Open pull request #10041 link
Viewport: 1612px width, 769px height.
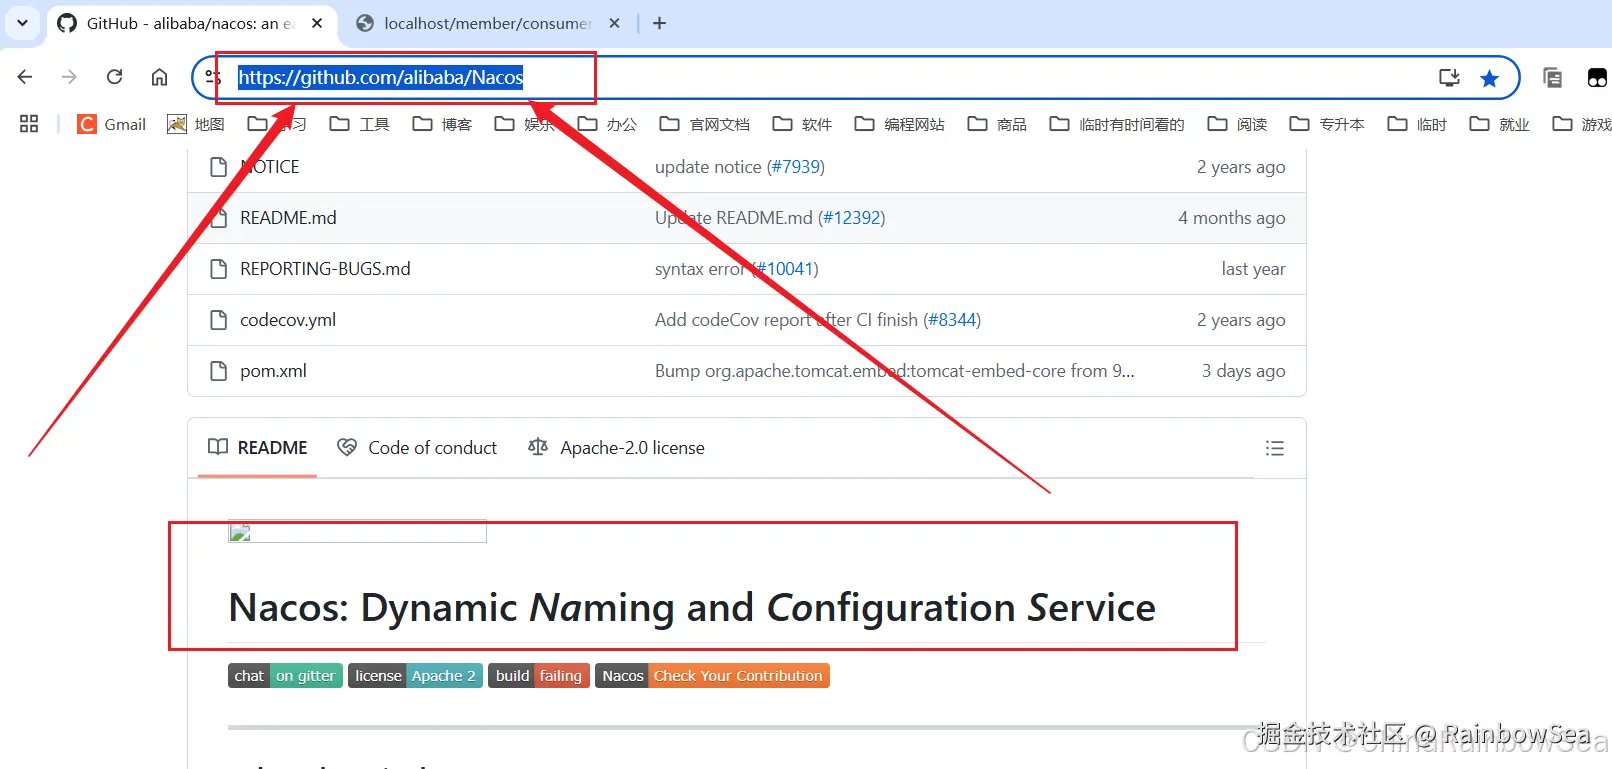click(786, 269)
